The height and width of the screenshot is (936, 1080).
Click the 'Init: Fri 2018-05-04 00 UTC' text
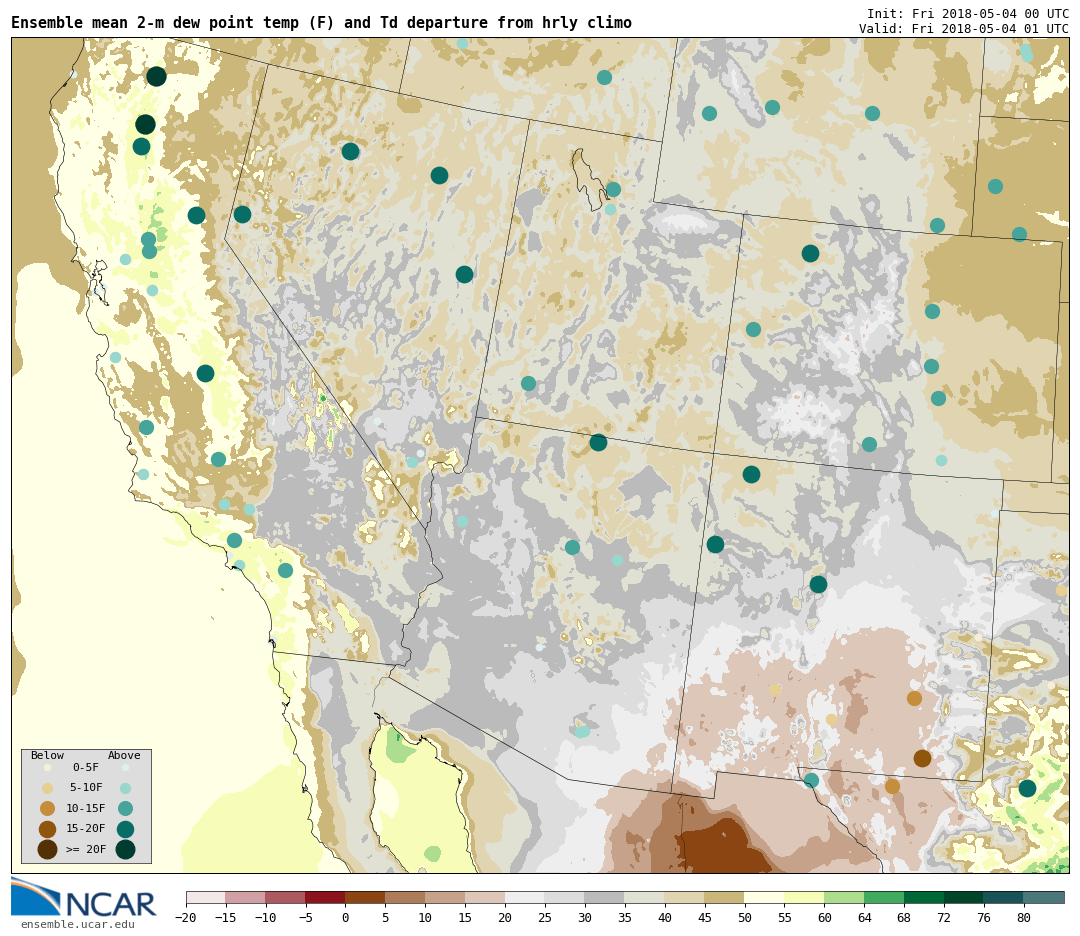pos(968,14)
